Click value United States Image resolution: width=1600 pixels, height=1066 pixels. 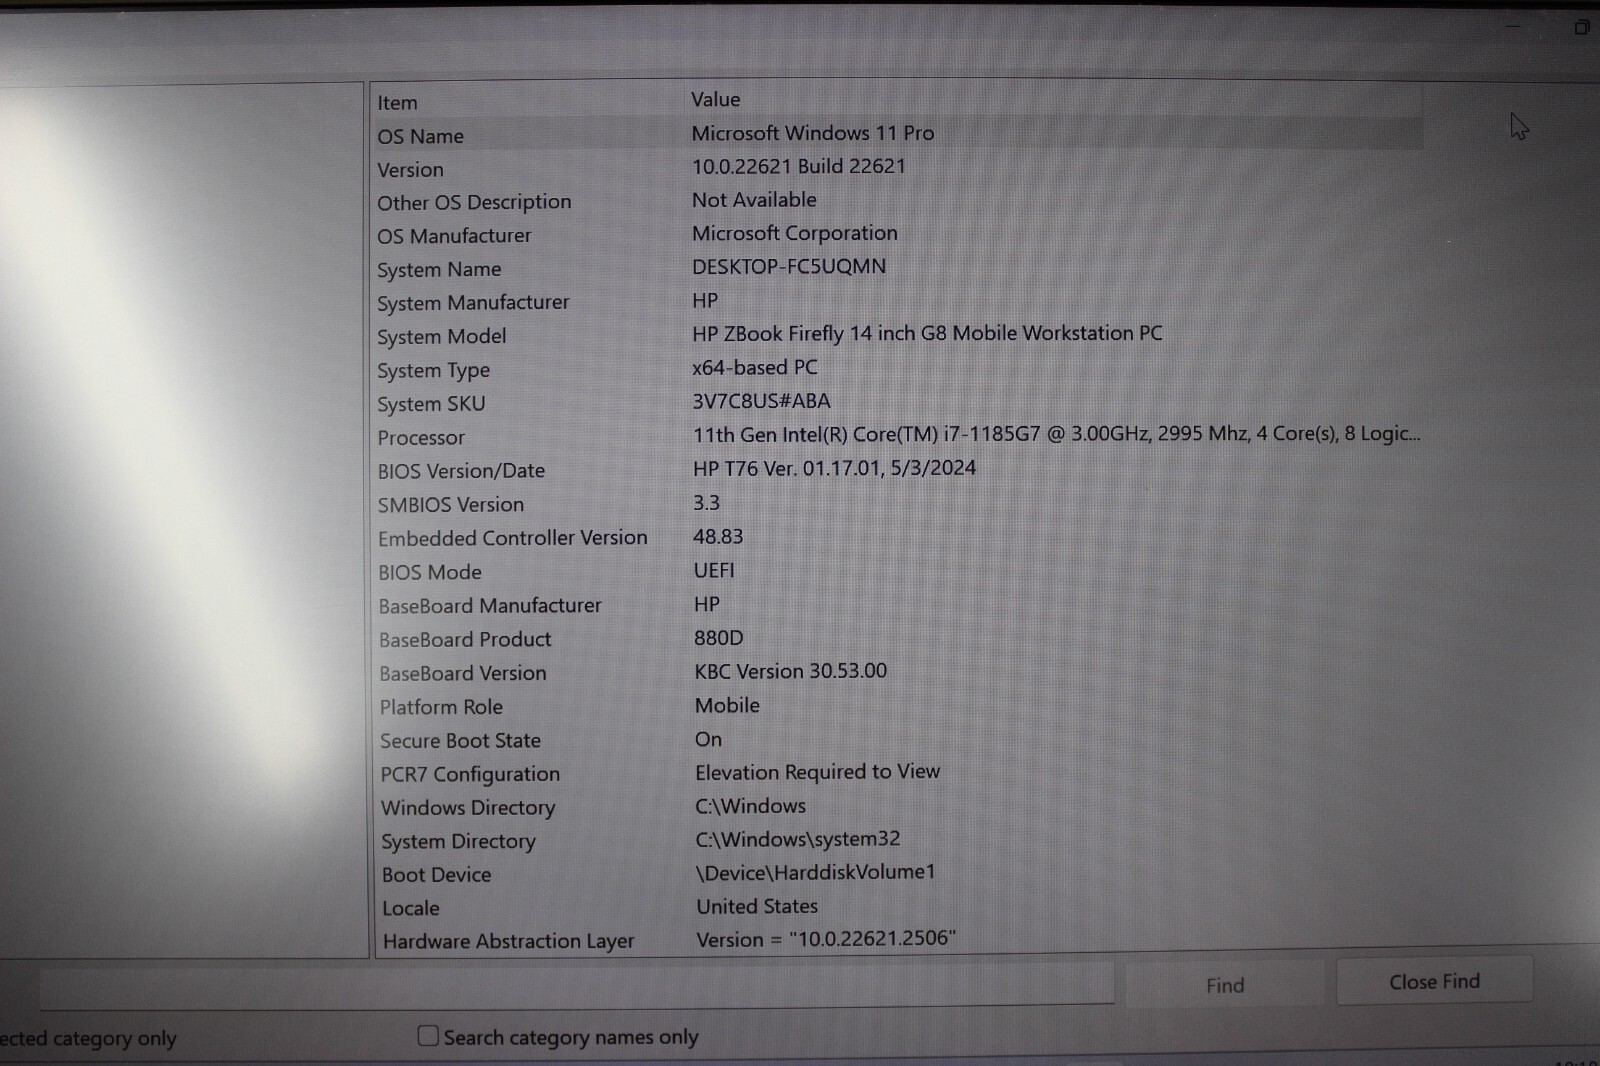(x=757, y=906)
